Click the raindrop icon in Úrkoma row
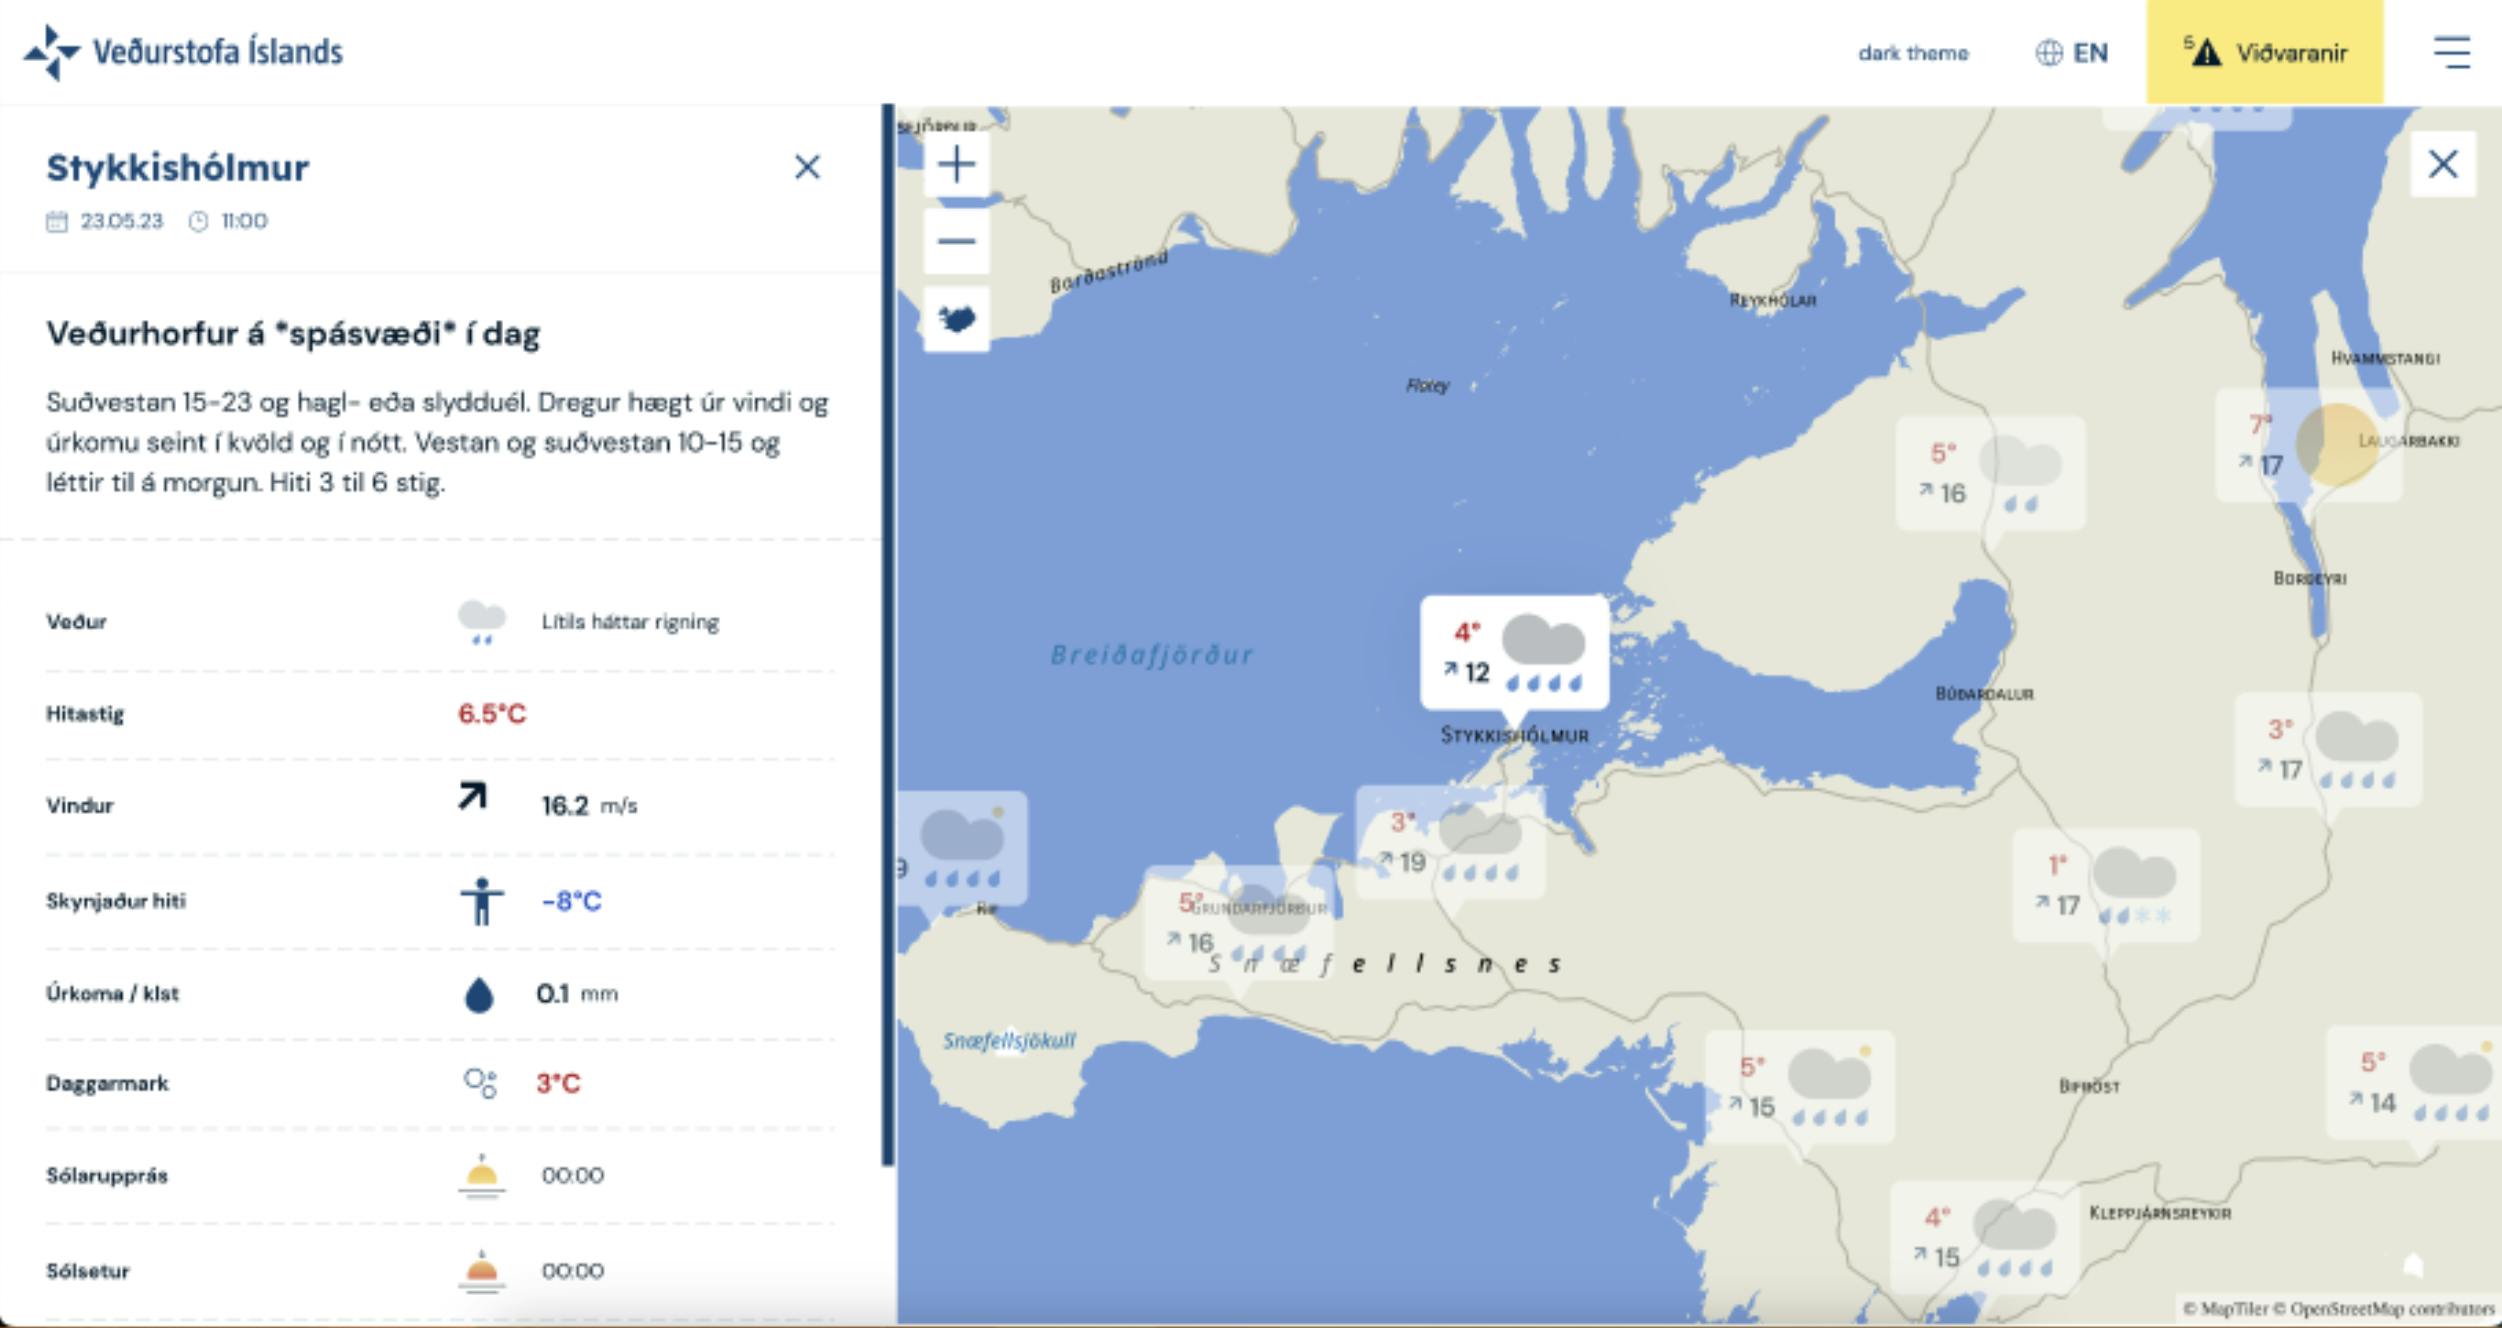This screenshot has height=1328, width=2502. (479, 995)
